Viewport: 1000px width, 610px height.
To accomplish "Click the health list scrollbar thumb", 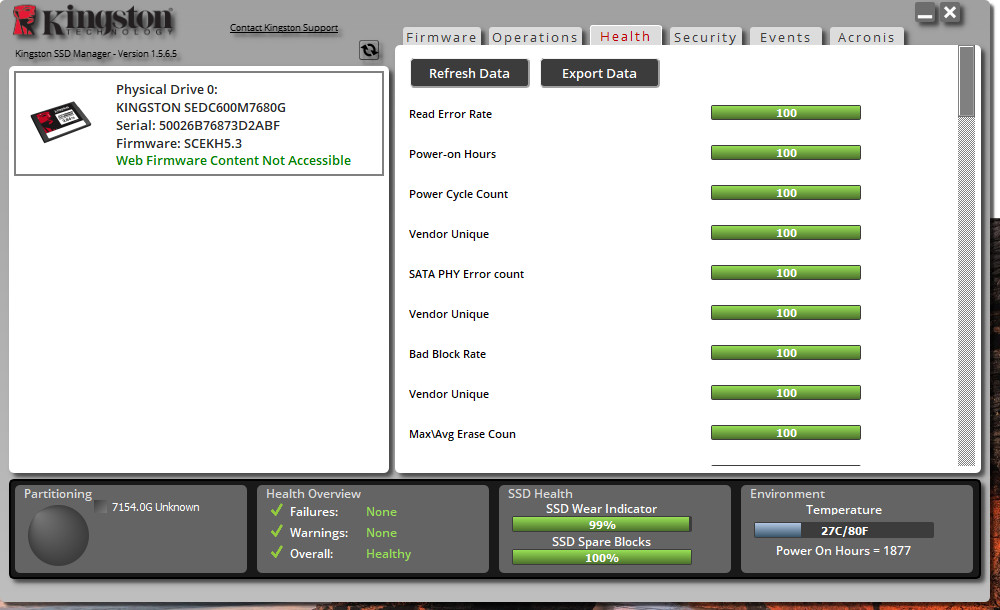I will (x=967, y=82).
